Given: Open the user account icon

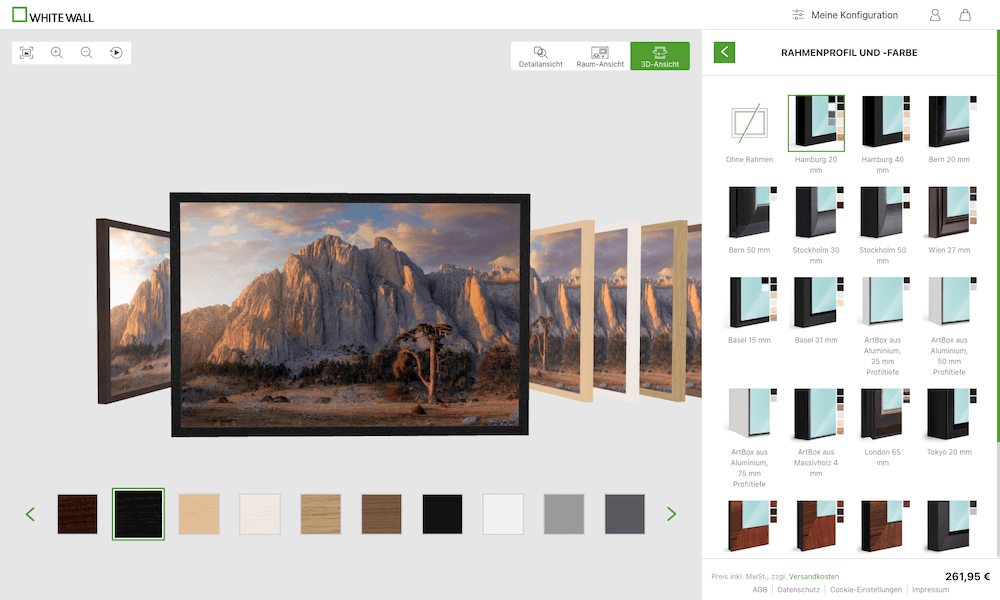Looking at the screenshot, I should [935, 15].
